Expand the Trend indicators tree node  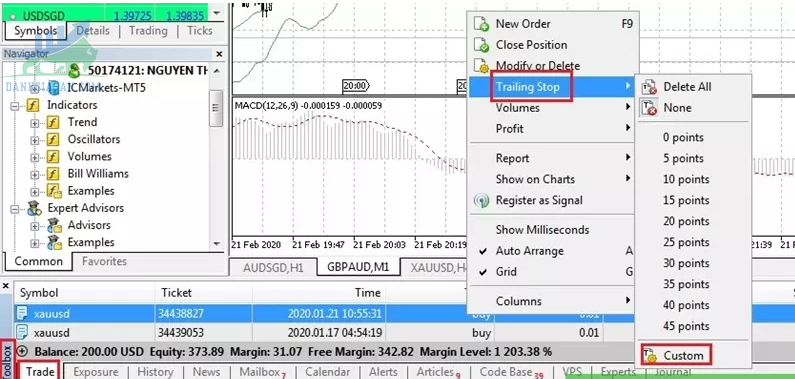(34, 123)
